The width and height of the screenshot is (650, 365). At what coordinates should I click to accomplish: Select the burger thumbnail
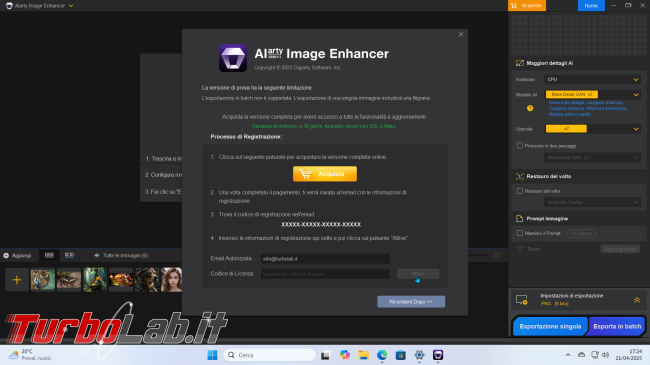[121, 280]
